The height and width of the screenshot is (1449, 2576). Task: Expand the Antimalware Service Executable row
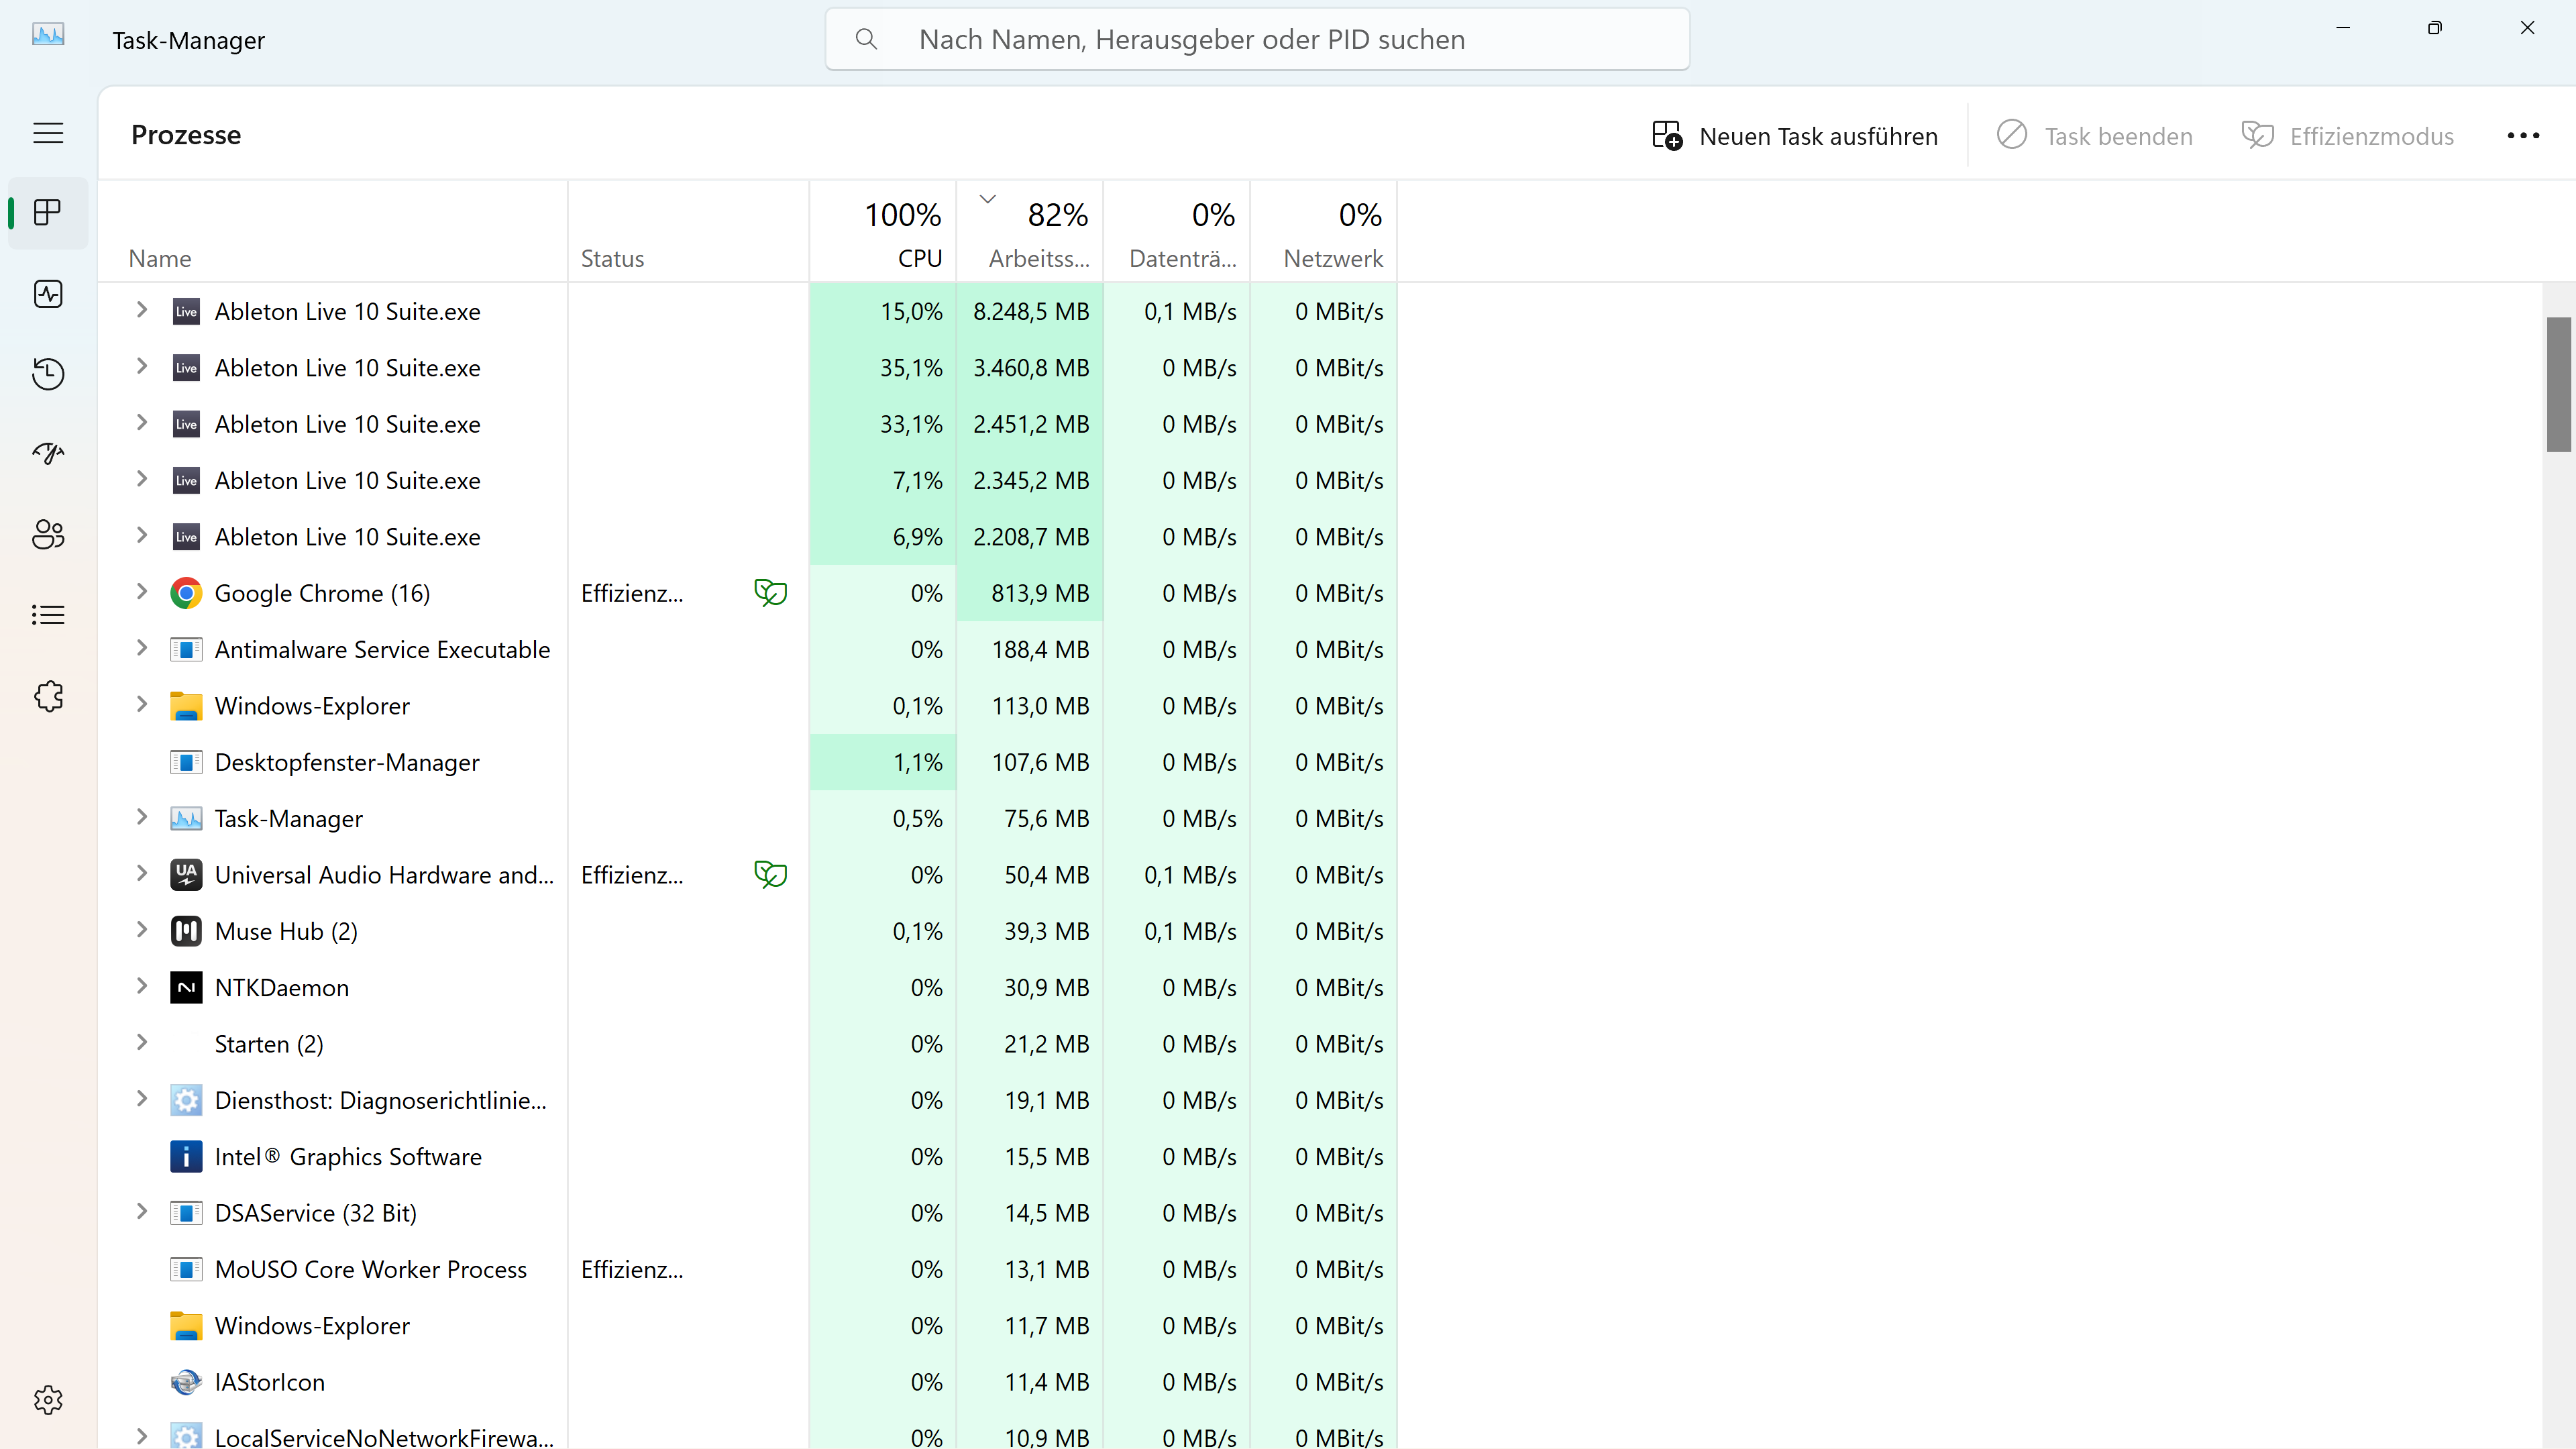142,649
